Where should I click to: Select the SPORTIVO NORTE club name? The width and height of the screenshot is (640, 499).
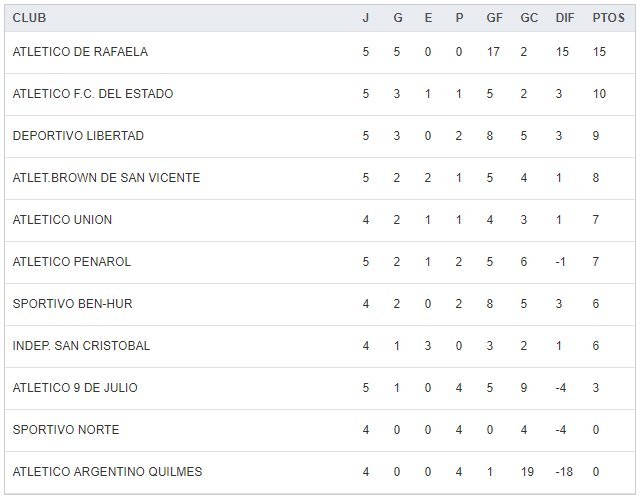tap(66, 430)
